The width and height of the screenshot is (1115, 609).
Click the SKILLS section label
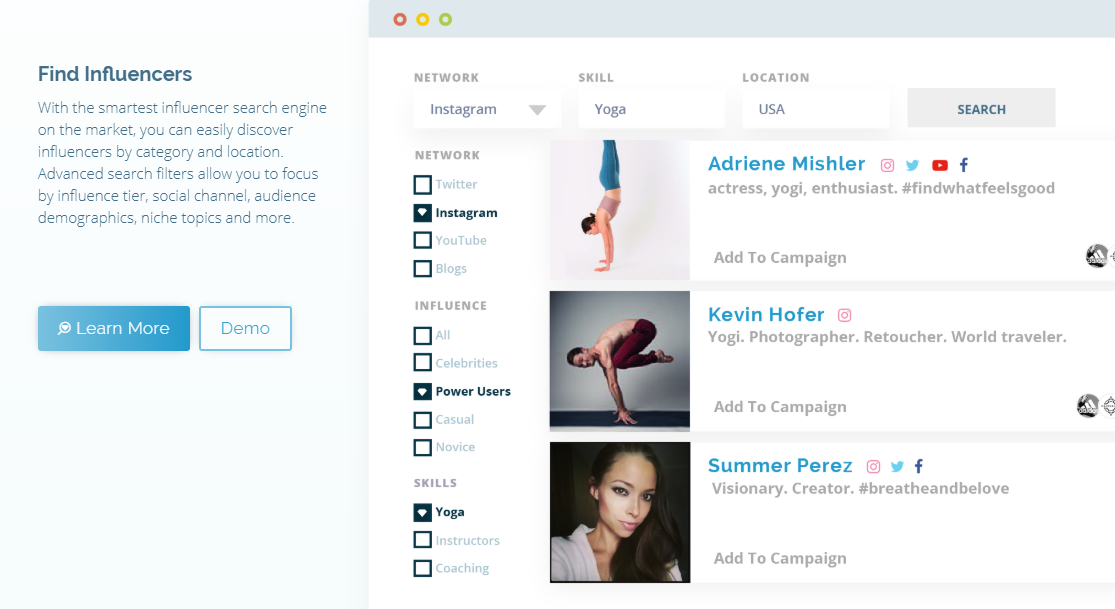tap(435, 483)
